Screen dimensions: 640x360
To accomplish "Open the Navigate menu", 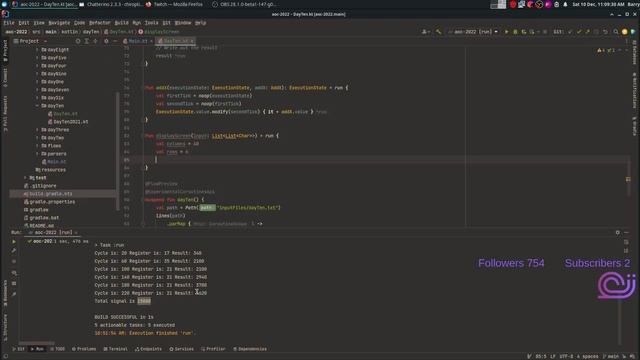I will pos(59,23).
